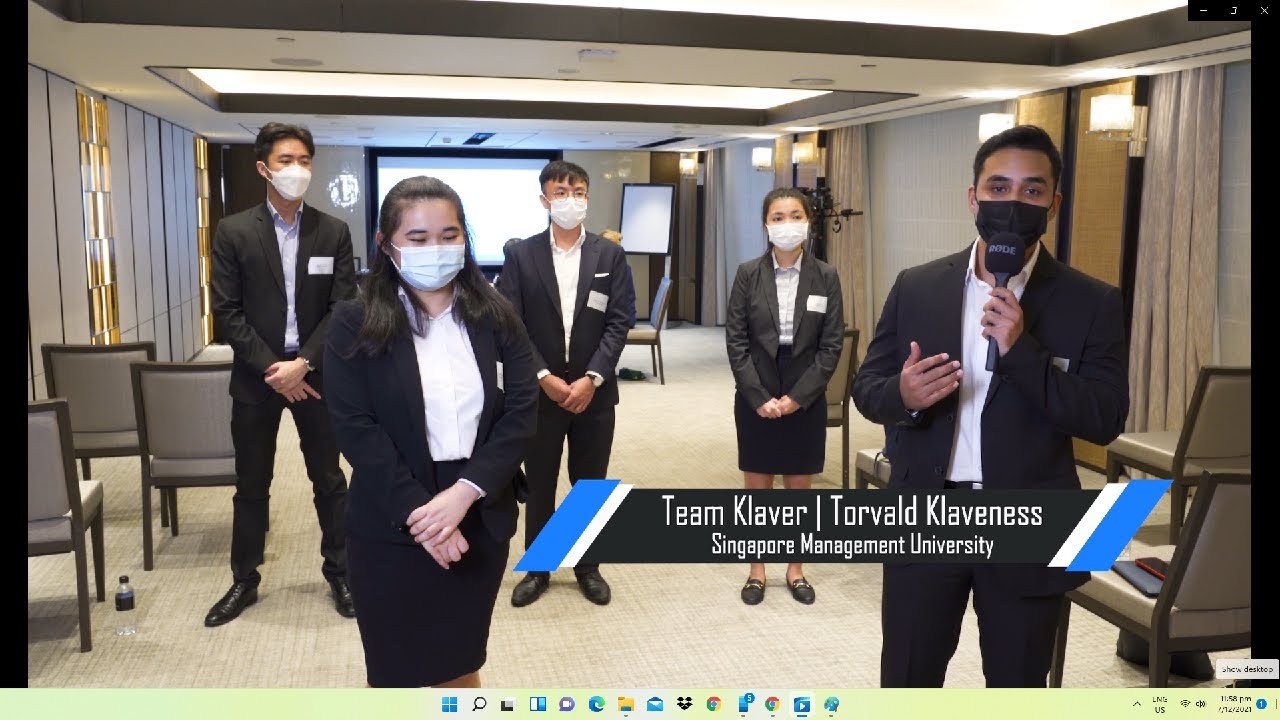The width and height of the screenshot is (1280, 720).
Task: Open Dropbox from the taskbar
Action: (x=684, y=704)
